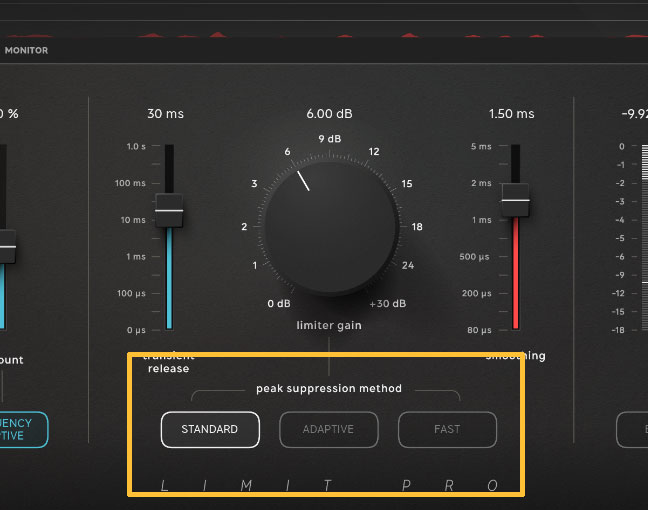The height and width of the screenshot is (510, 648).
Task: Select the STANDARD peak suppression method
Action: tap(210, 429)
